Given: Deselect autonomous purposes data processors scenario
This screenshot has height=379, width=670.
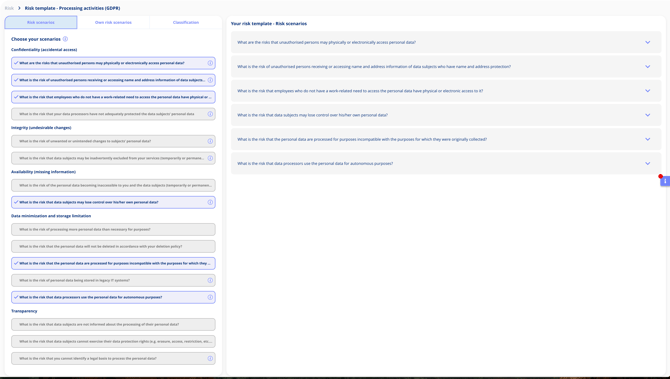Looking at the screenshot, I should [x=113, y=297].
